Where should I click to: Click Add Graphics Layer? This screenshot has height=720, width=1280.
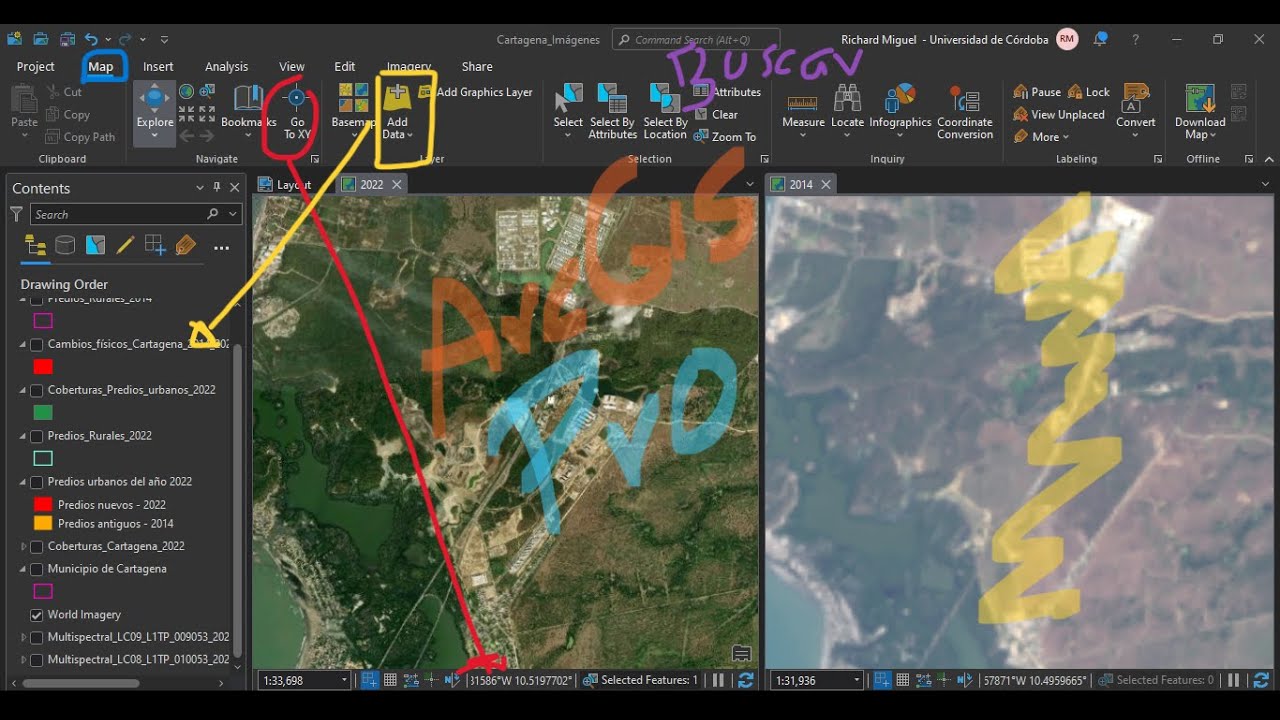[475, 92]
